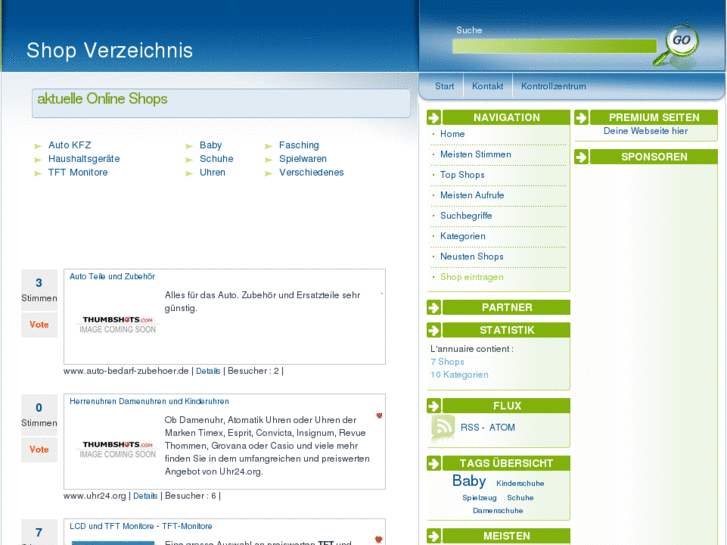Click the Shop Verzeichnis site title

[x=109, y=50]
